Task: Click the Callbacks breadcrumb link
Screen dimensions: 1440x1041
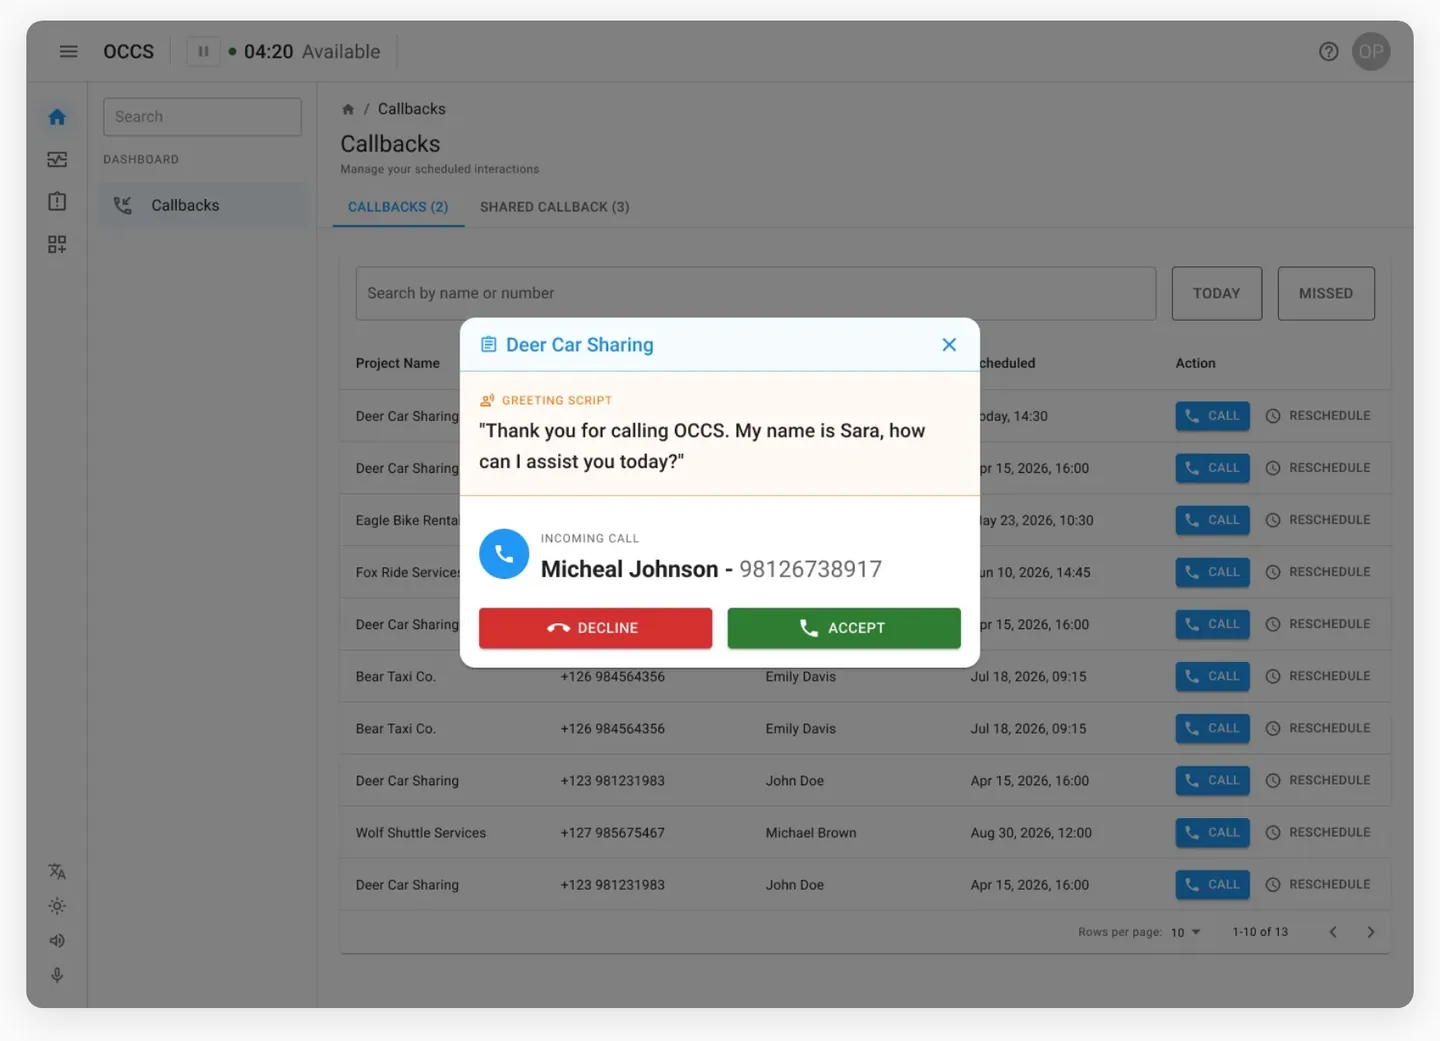Action: [x=412, y=109]
